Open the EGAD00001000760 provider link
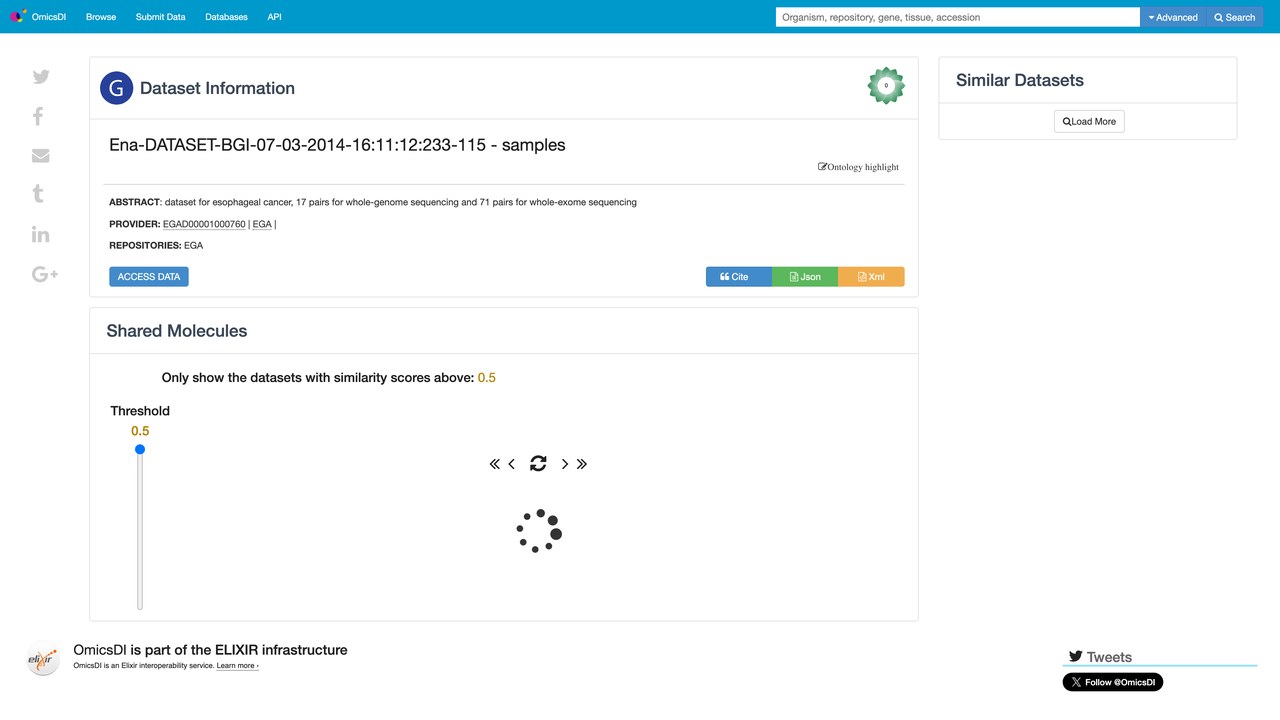Image resolution: width=1280 pixels, height=720 pixels. point(204,224)
